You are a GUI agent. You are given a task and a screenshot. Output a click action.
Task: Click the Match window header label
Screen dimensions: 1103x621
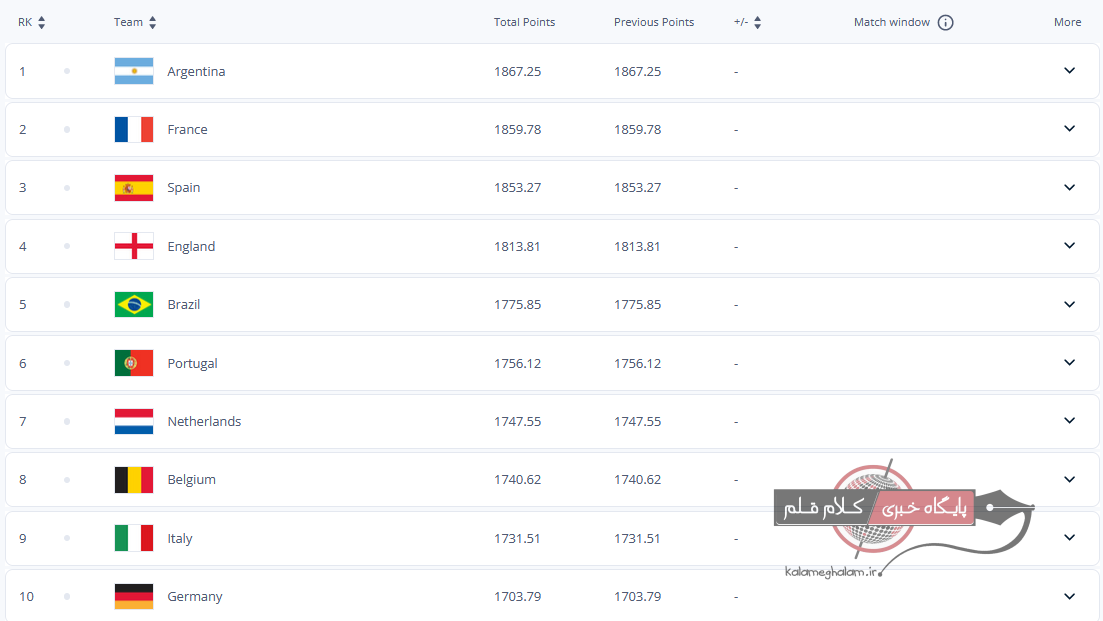pos(891,23)
